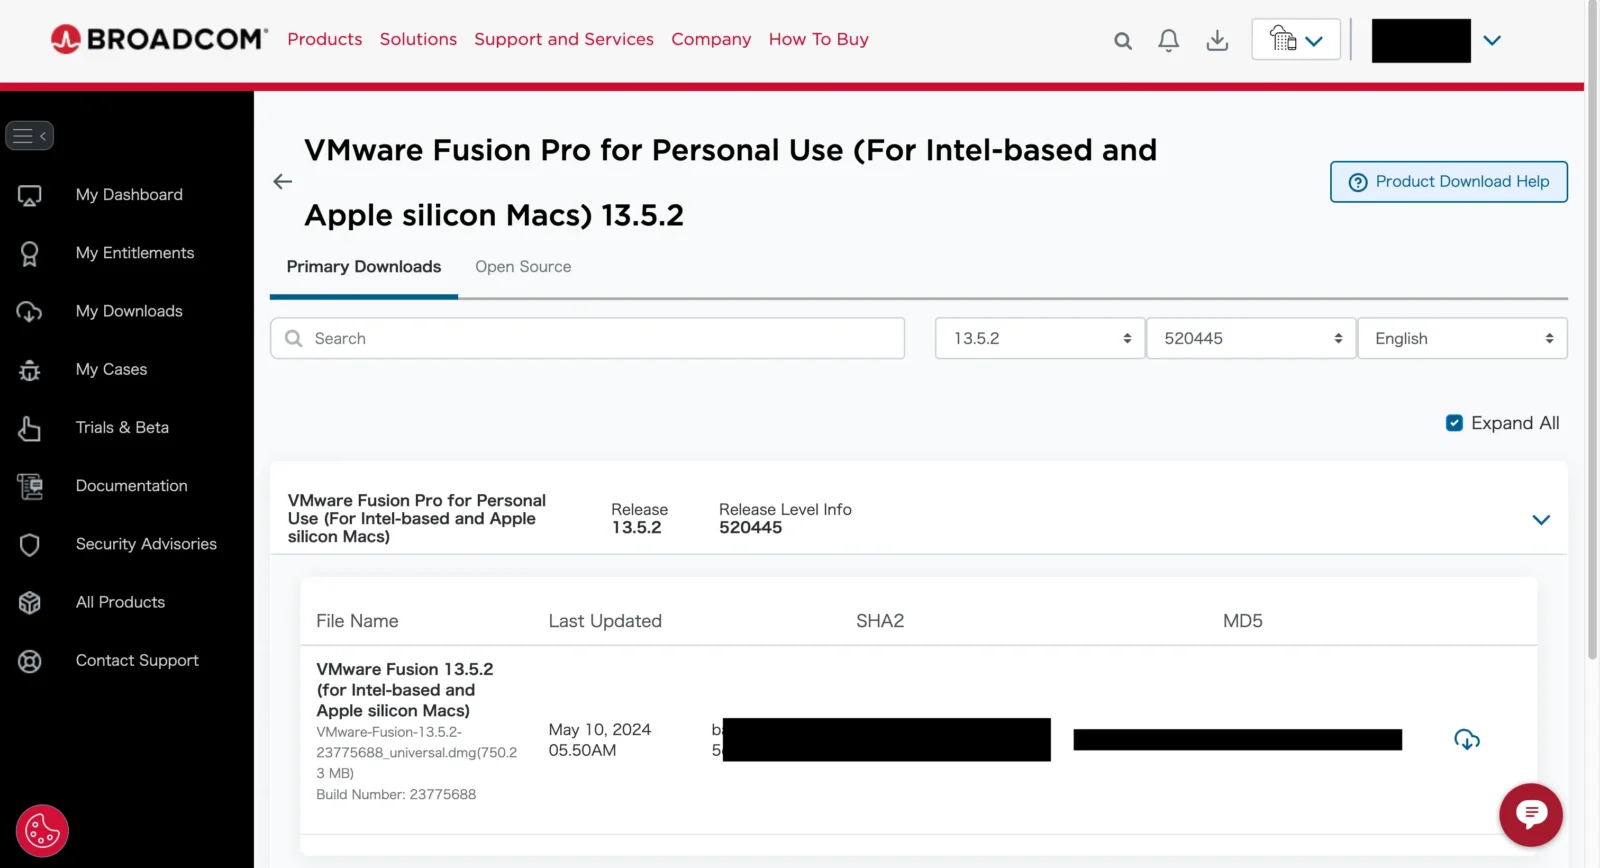Image resolution: width=1600 pixels, height=868 pixels.
Task: Click the Documentation pages icon
Action: pos(30,487)
